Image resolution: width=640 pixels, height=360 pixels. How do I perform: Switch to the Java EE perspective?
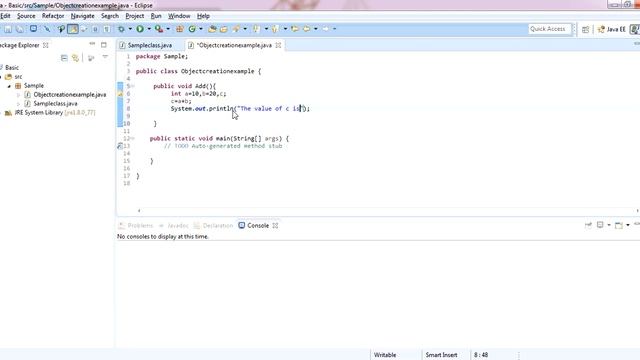[611, 29]
